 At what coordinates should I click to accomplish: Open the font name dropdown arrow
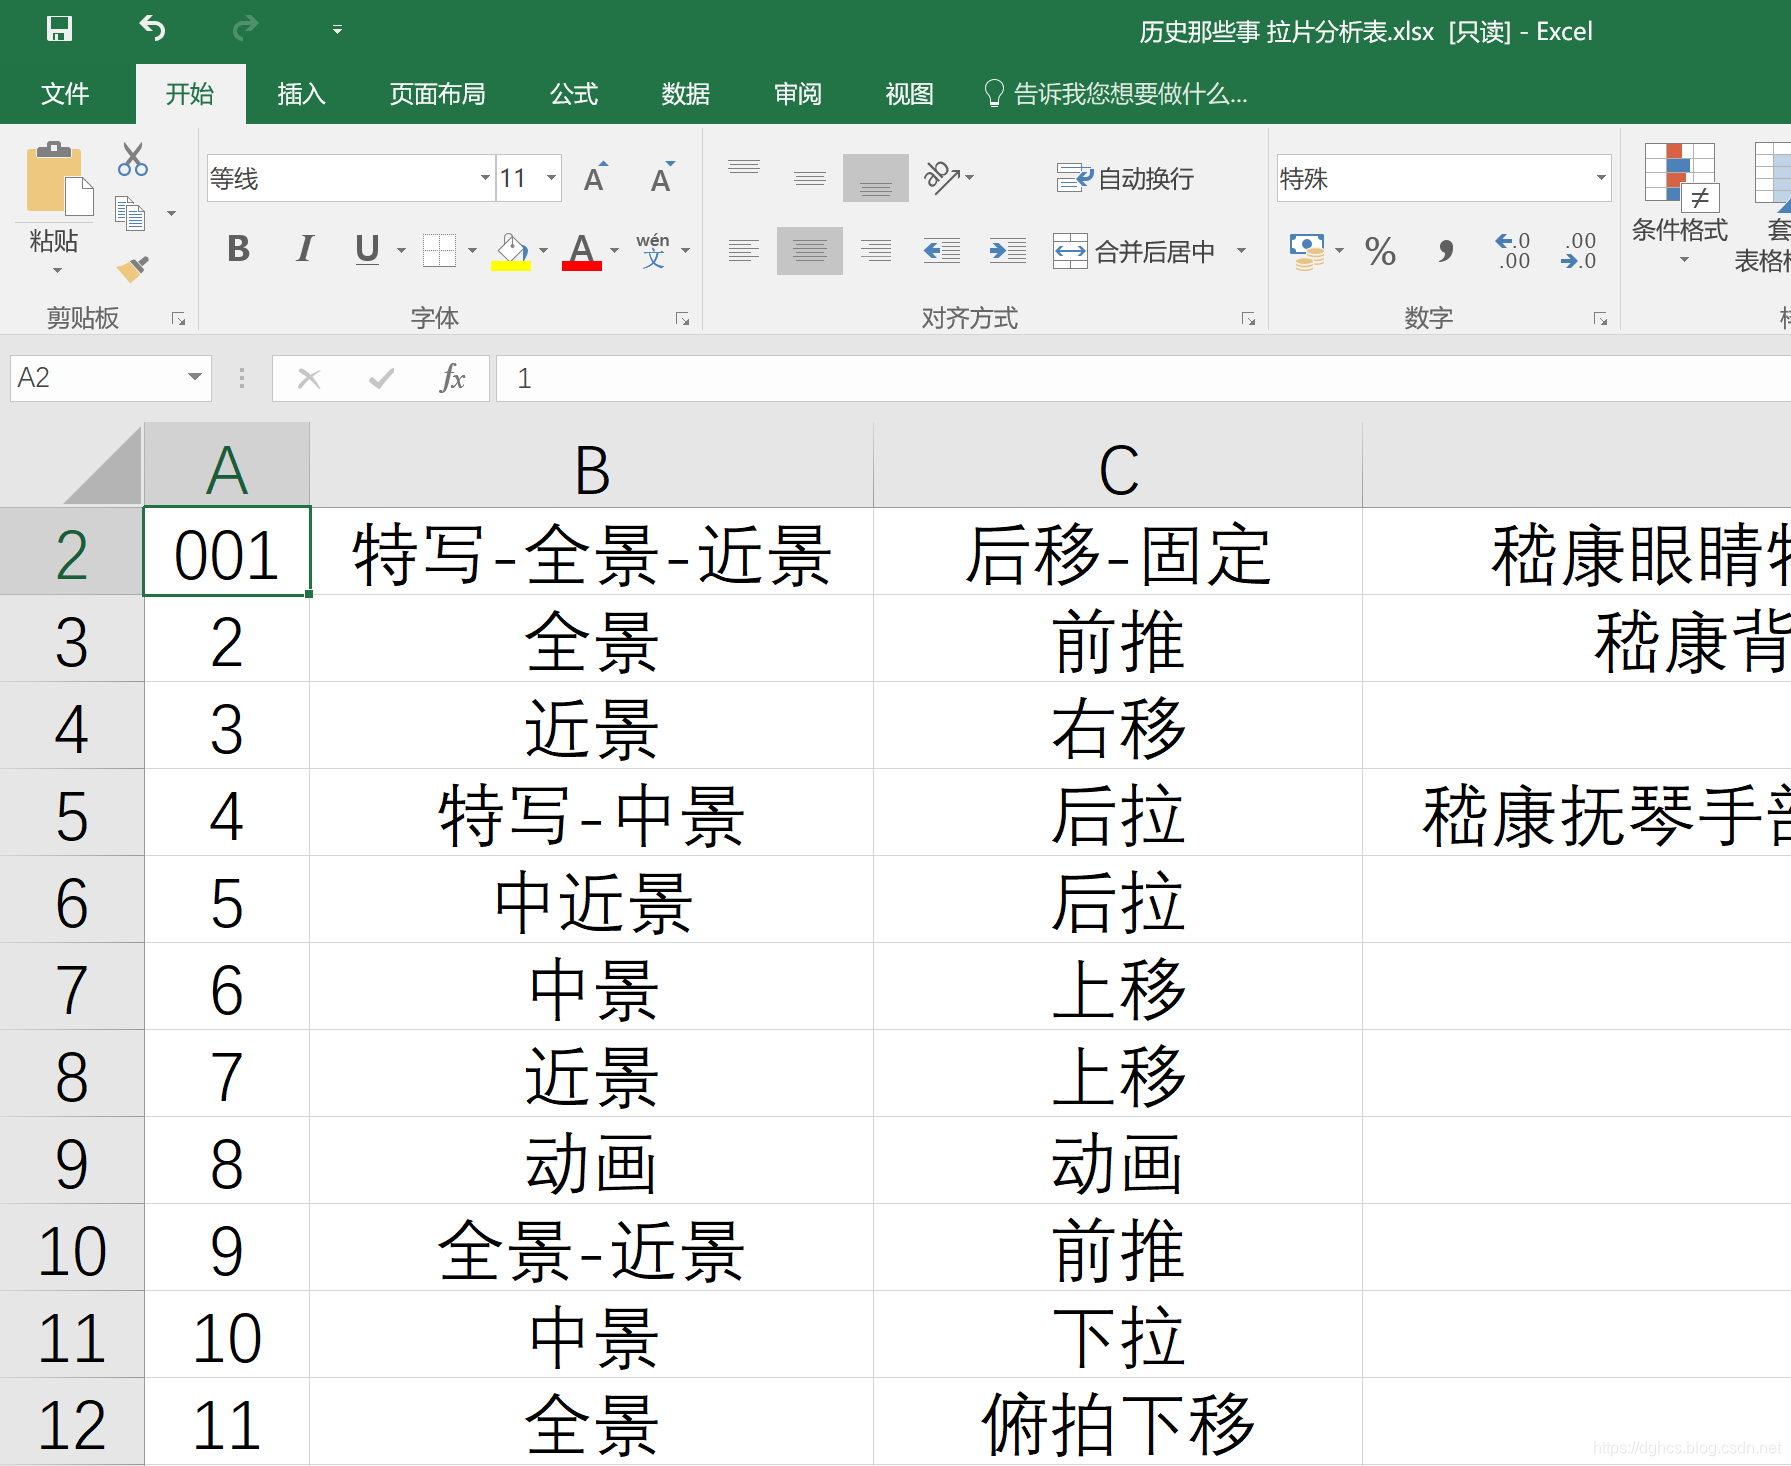[x=485, y=179]
